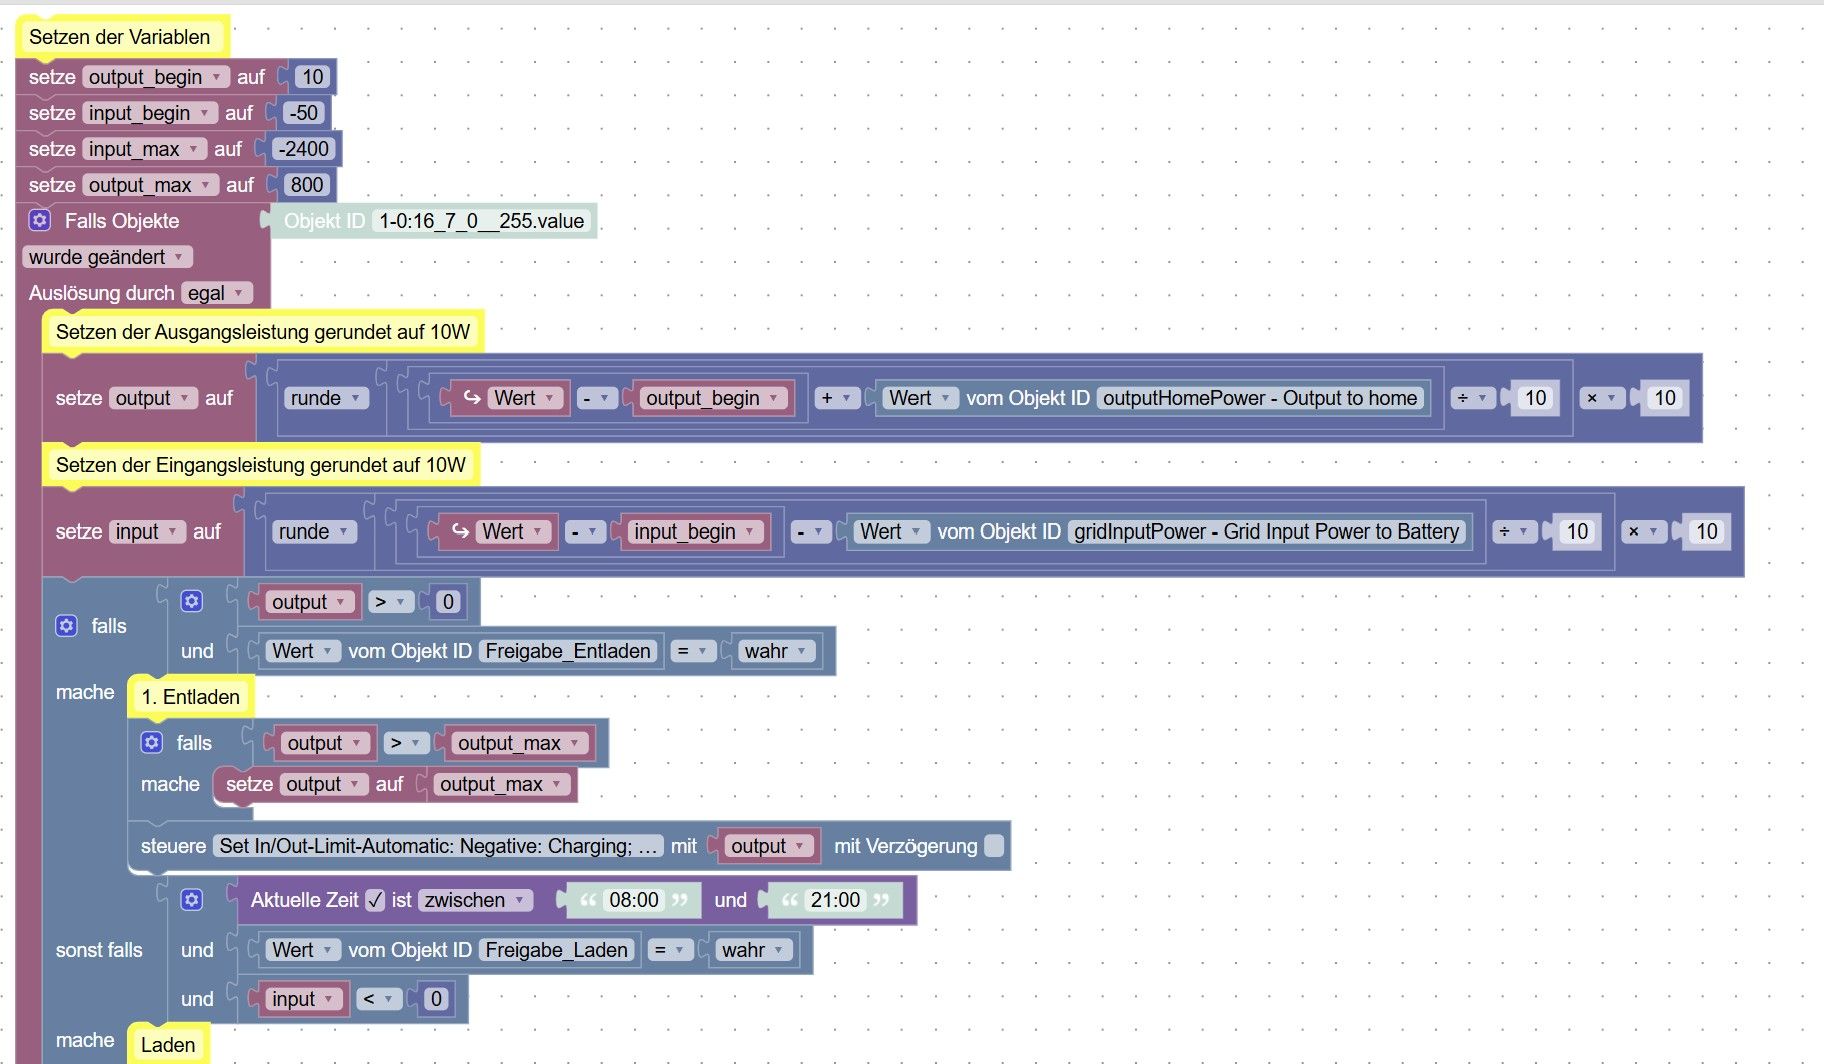1824x1064 pixels.
Task: Open the '=' operator after Freigabe_Entladen
Action: pos(692,651)
